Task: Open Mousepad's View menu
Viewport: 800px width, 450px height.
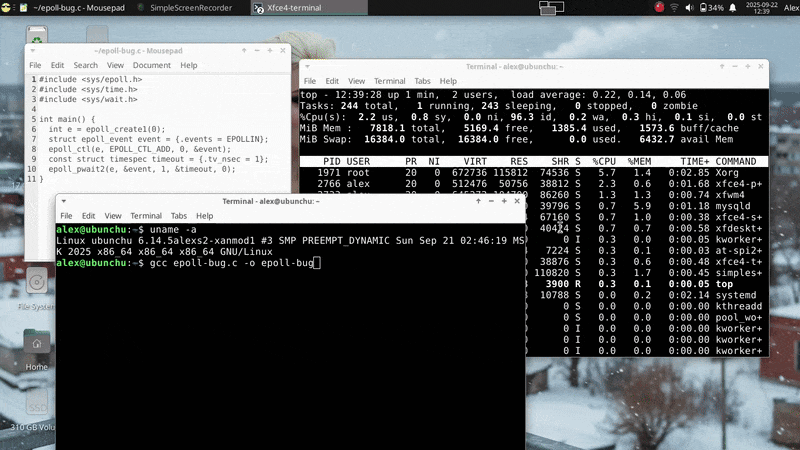Action: 115,65
